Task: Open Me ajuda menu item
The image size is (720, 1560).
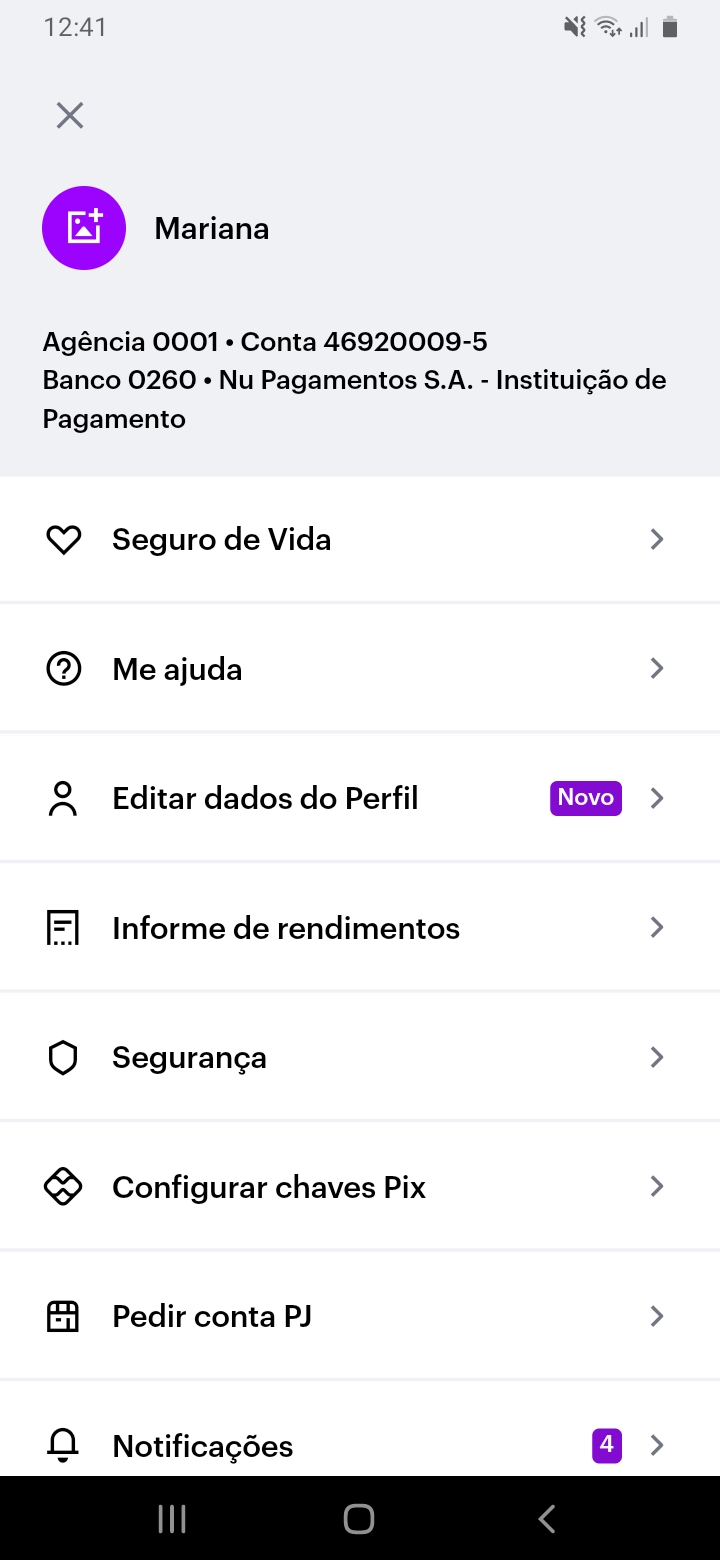Action: 177,669
